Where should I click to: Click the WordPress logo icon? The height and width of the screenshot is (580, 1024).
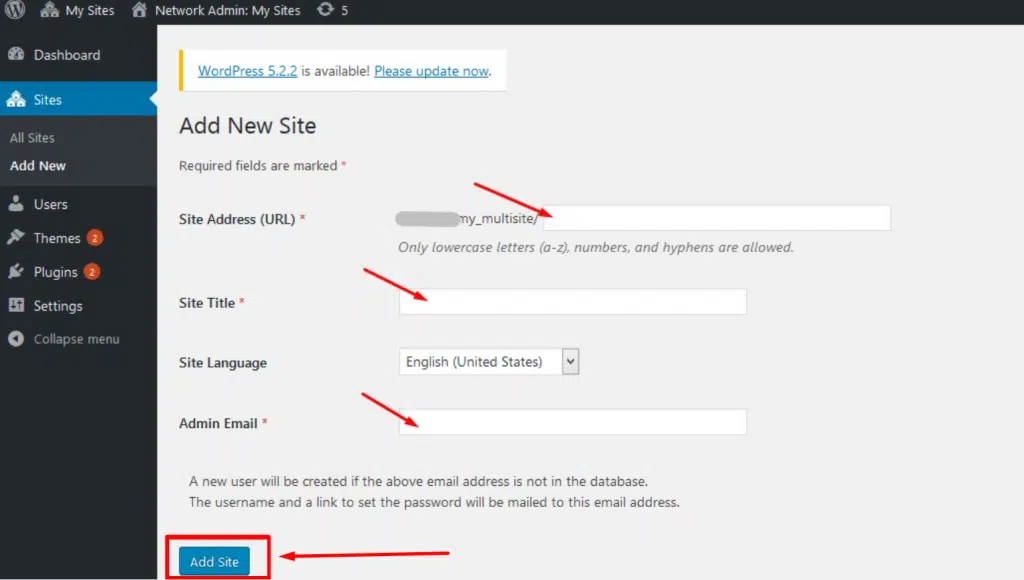(14, 9)
